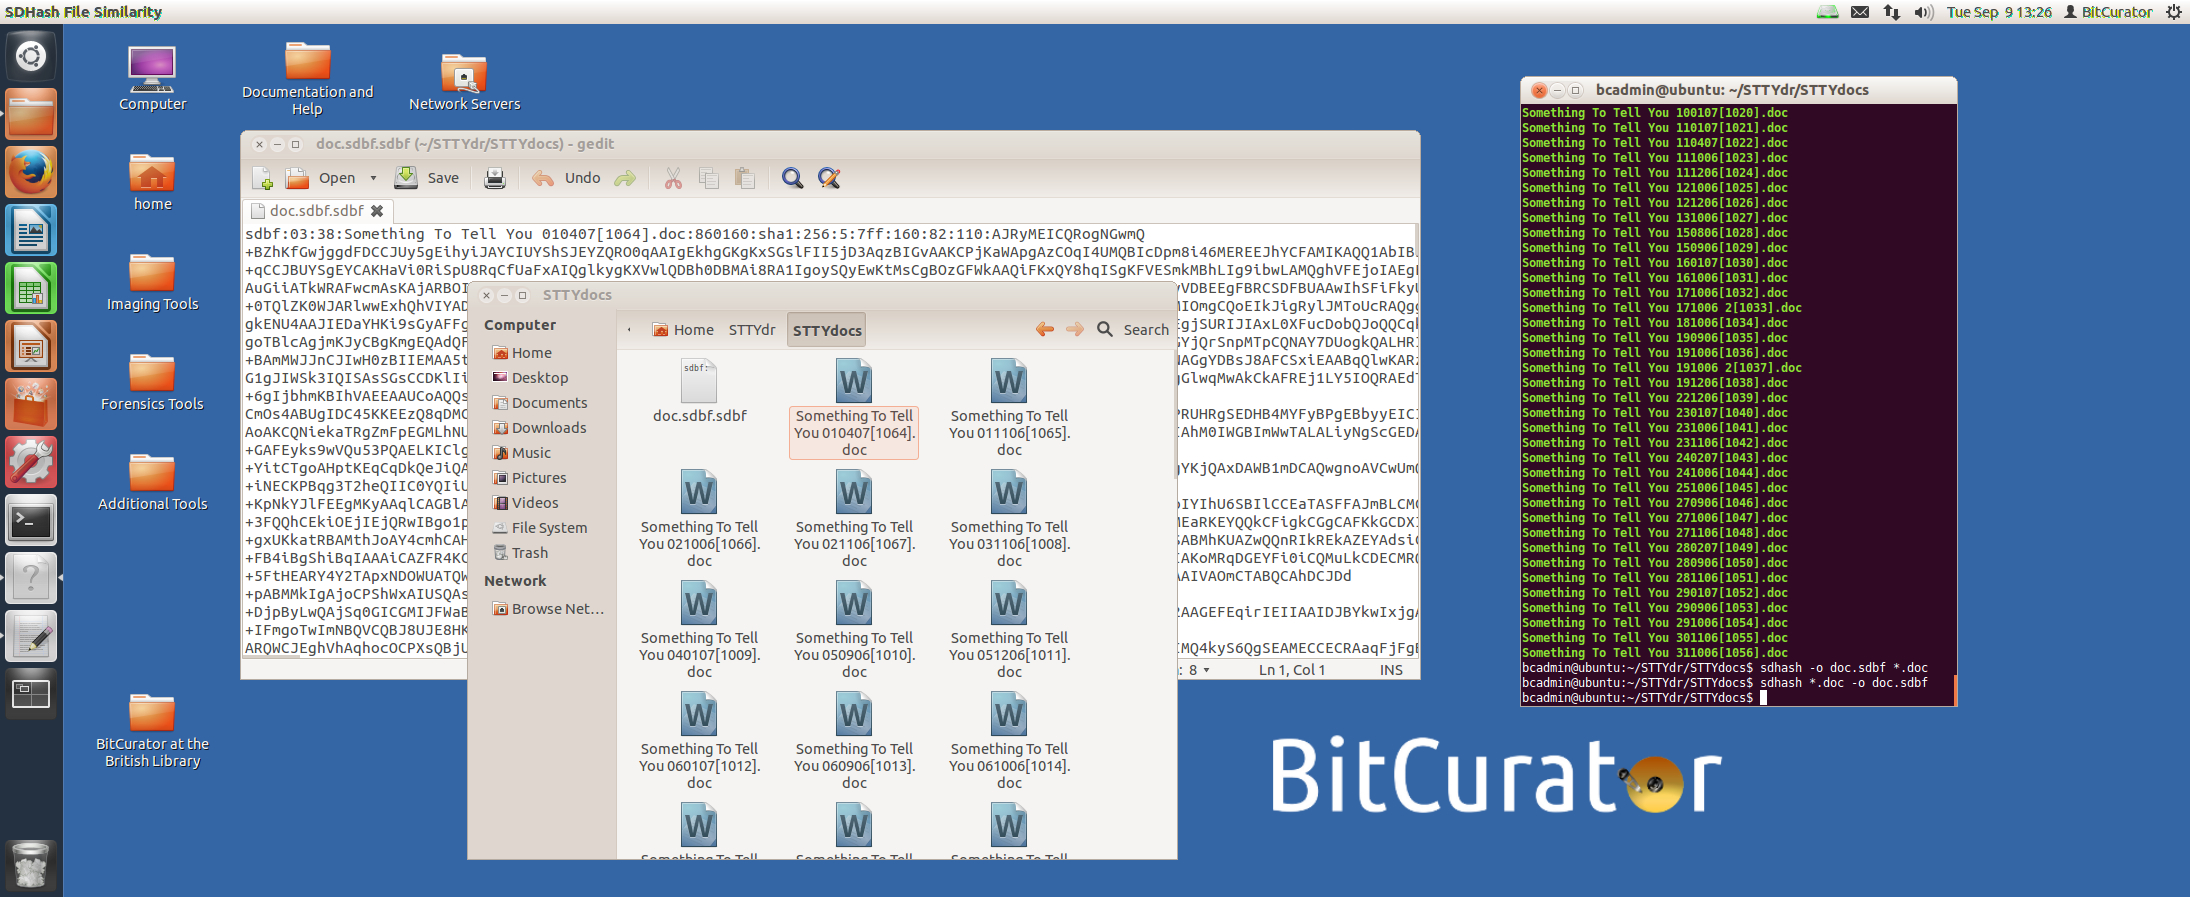The width and height of the screenshot is (2190, 897).
Task: Open Music in the file manager sidebar
Action: coord(531,453)
